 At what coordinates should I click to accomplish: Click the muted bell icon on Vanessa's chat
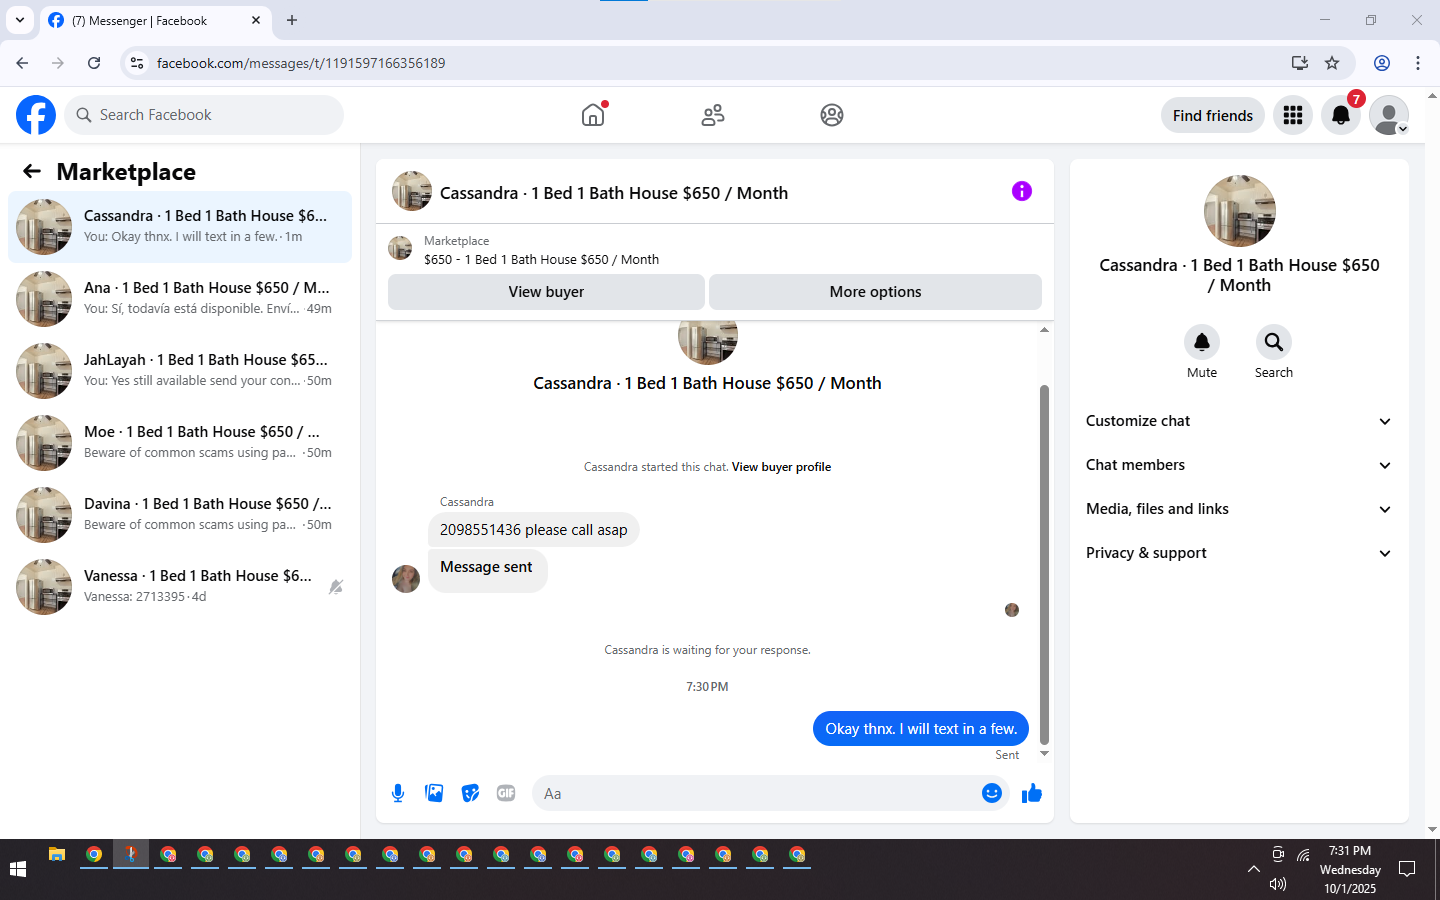(336, 587)
